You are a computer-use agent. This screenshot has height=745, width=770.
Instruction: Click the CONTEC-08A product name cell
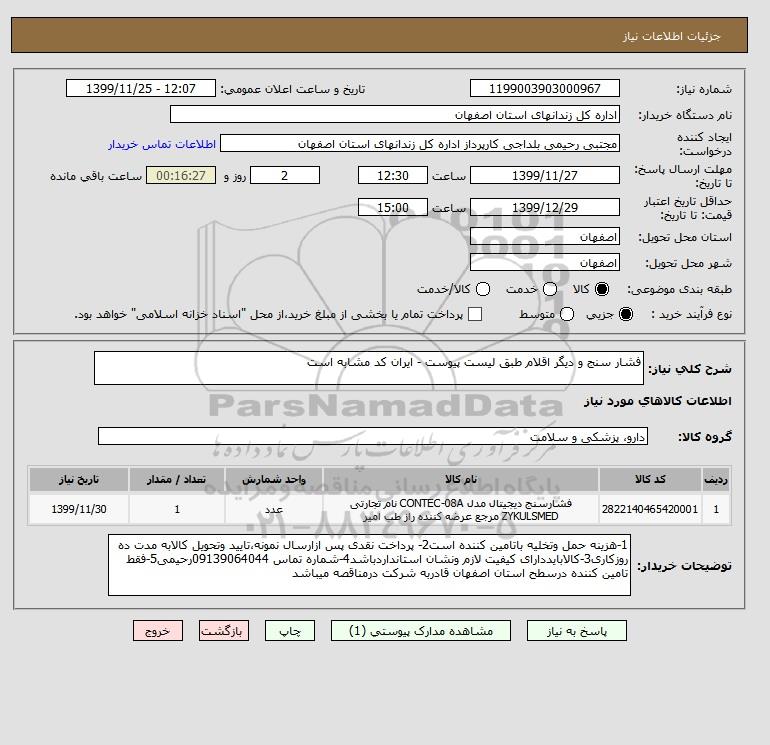[x=461, y=509]
